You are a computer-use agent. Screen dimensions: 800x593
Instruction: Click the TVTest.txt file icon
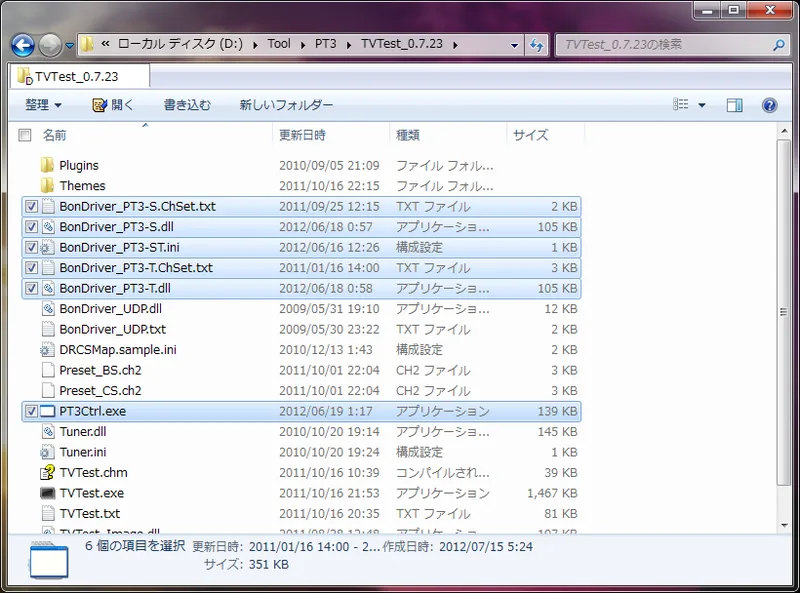click(x=48, y=513)
